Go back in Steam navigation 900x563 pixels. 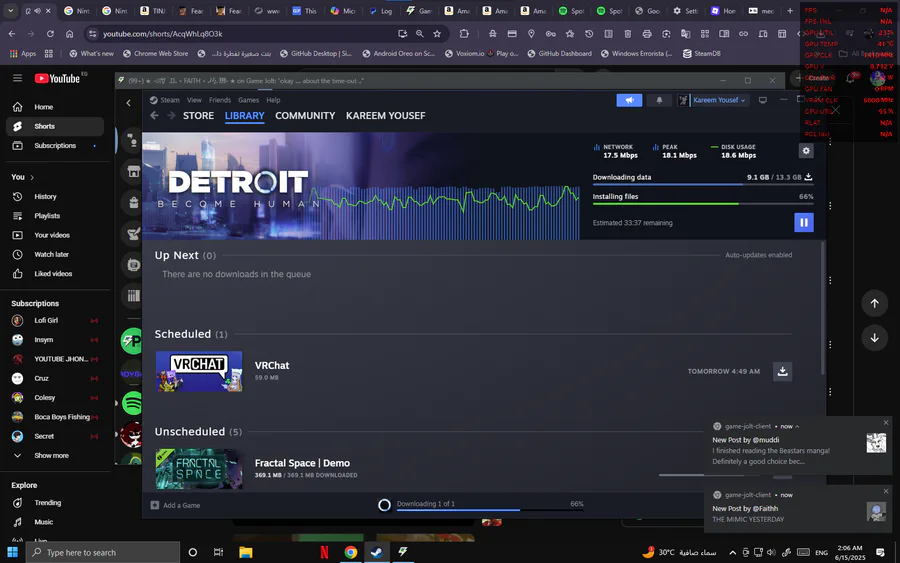coord(154,115)
